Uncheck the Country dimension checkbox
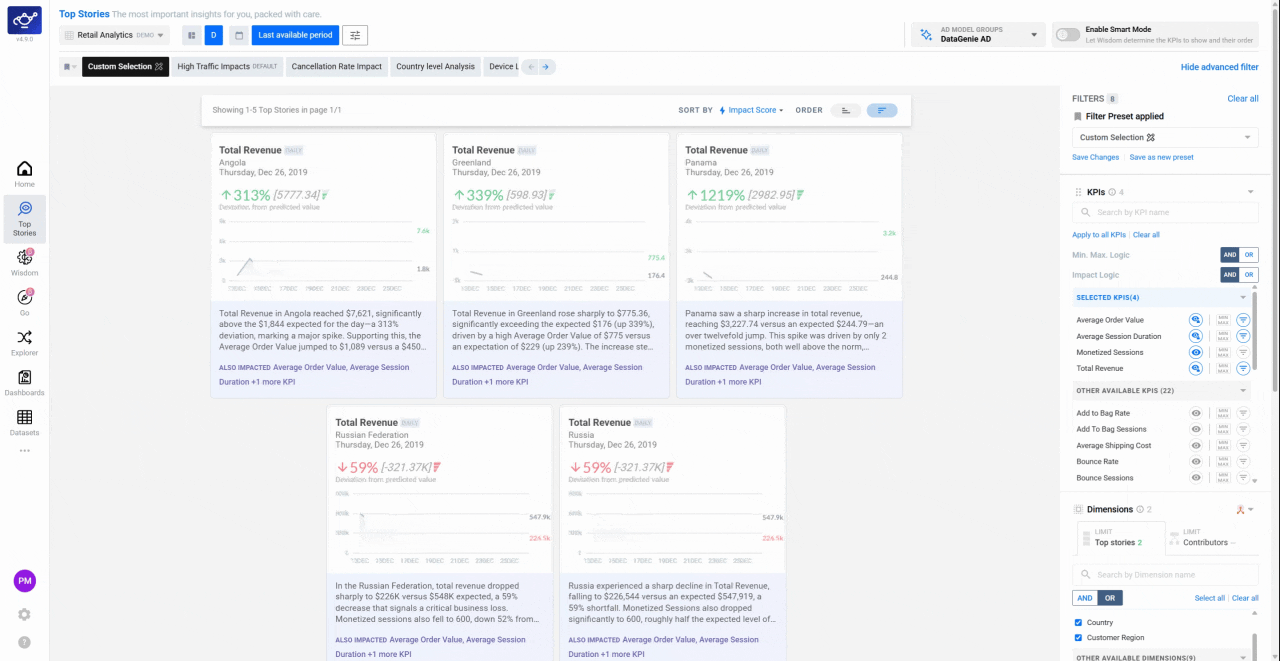1280x661 pixels. coord(1078,622)
